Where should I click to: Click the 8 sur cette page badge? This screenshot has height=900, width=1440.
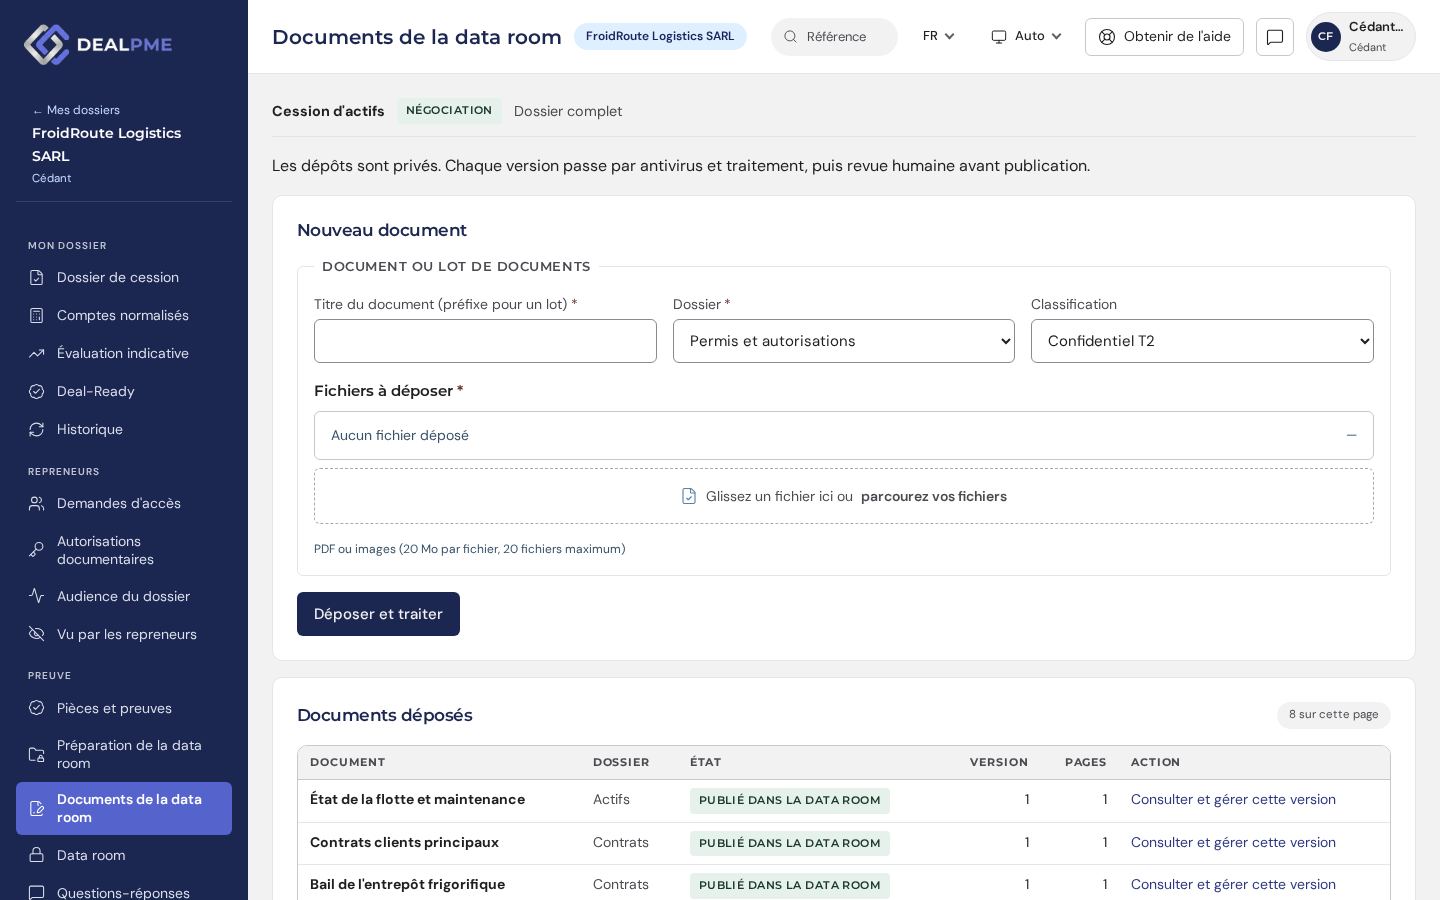1333,715
